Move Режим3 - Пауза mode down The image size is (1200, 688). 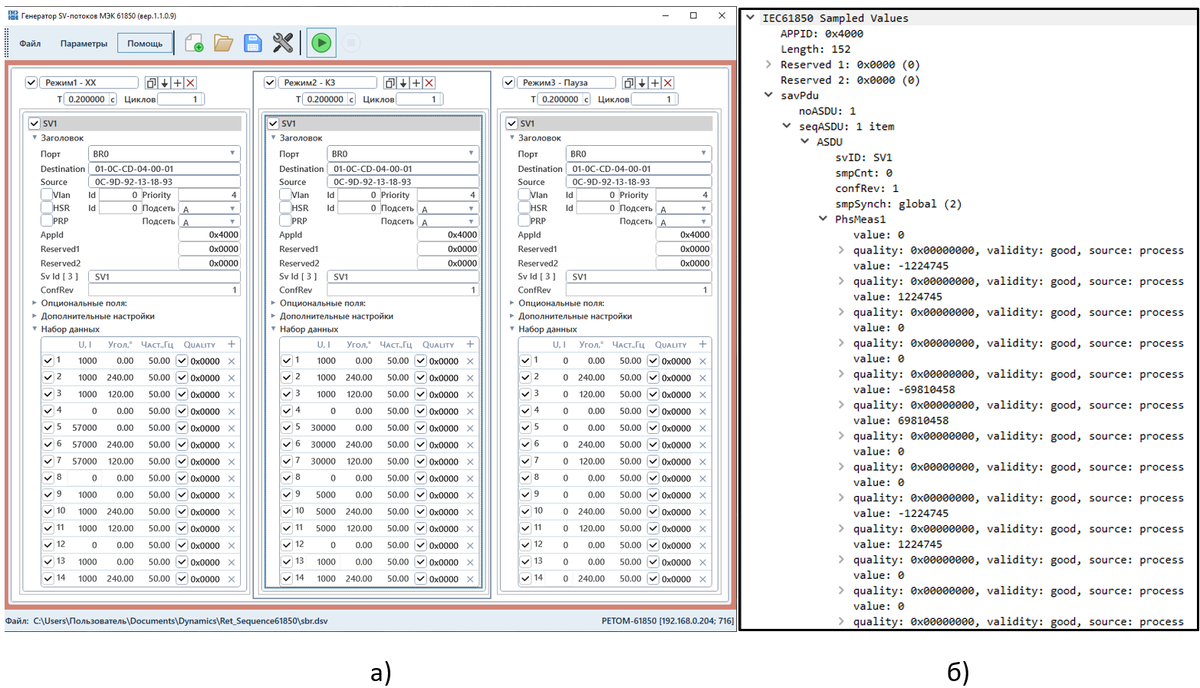pos(642,83)
